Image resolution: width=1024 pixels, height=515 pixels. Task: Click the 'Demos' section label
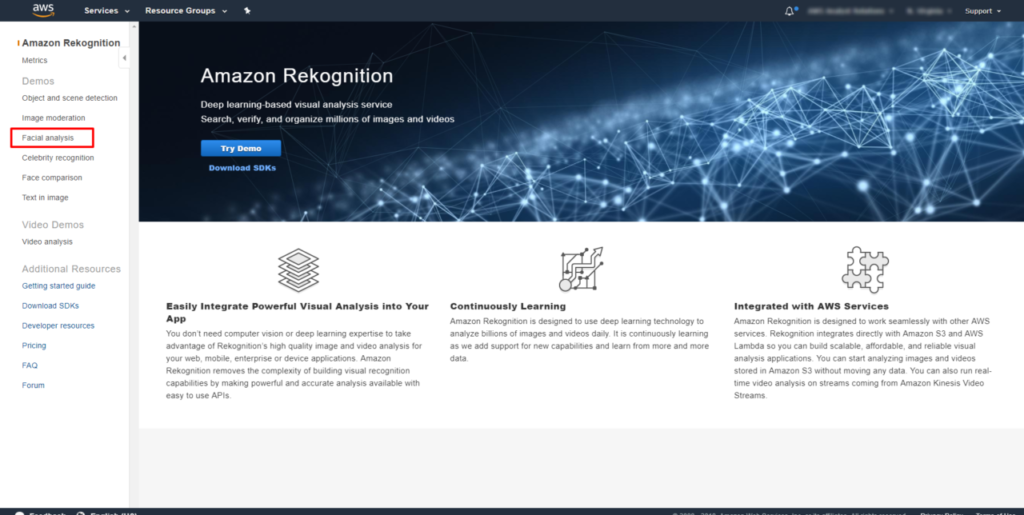click(38, 81)
